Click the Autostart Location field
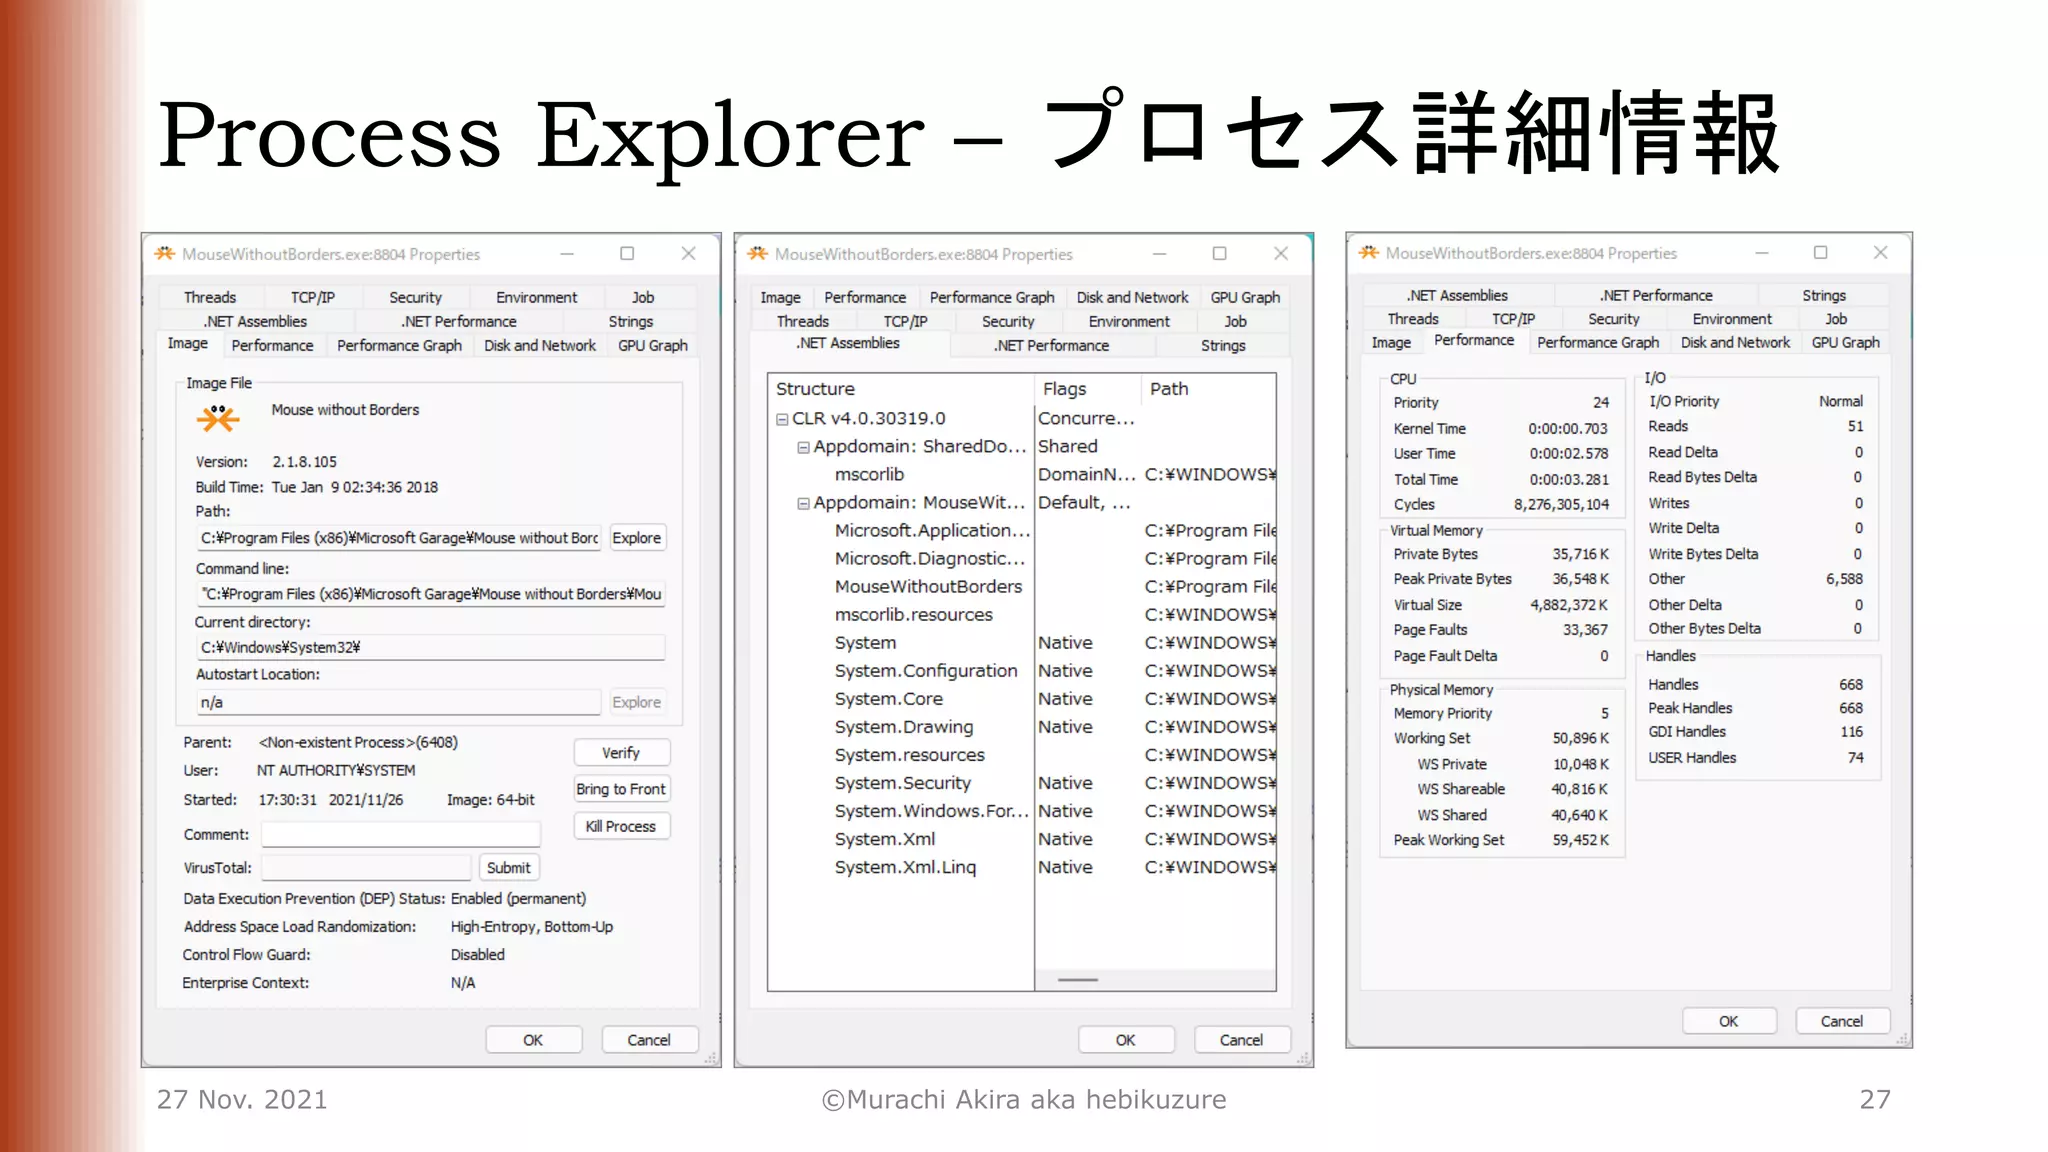The image size is (2048, 1152). tap(399, 702)
